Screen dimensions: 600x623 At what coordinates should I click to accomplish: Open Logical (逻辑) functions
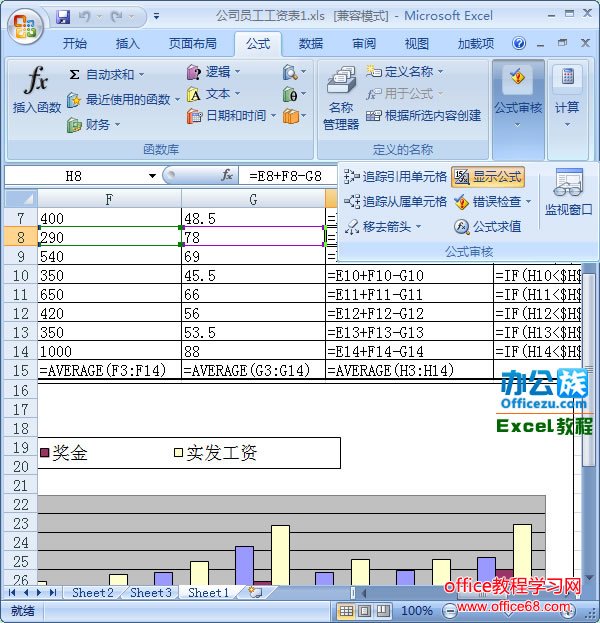213,72
